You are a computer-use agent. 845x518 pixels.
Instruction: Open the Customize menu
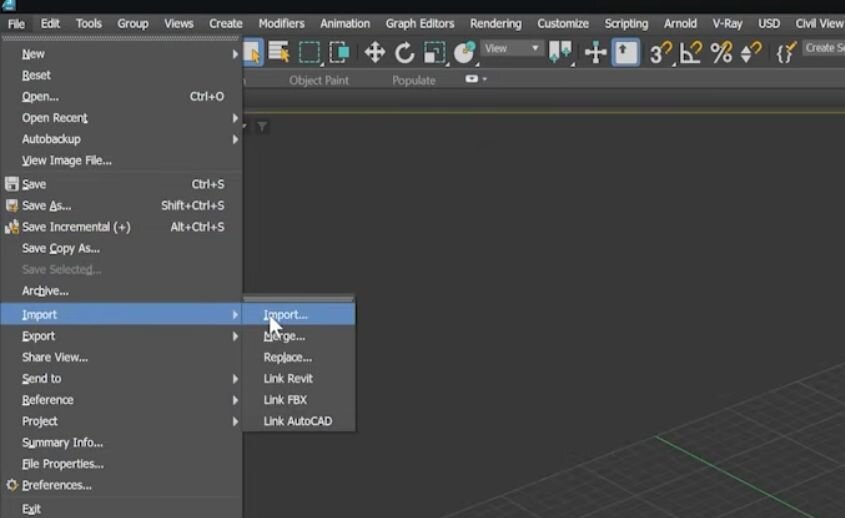(x=563, y=24)
